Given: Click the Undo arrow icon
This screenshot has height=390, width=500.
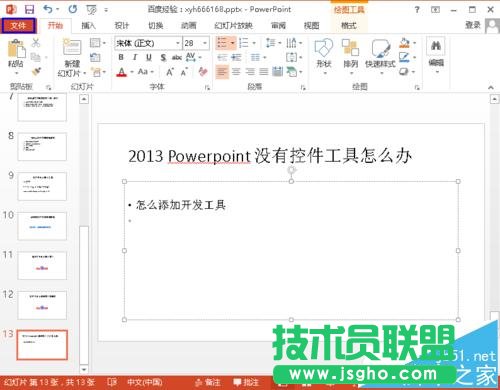Looking at the screenshot, I should pos(48,9).
